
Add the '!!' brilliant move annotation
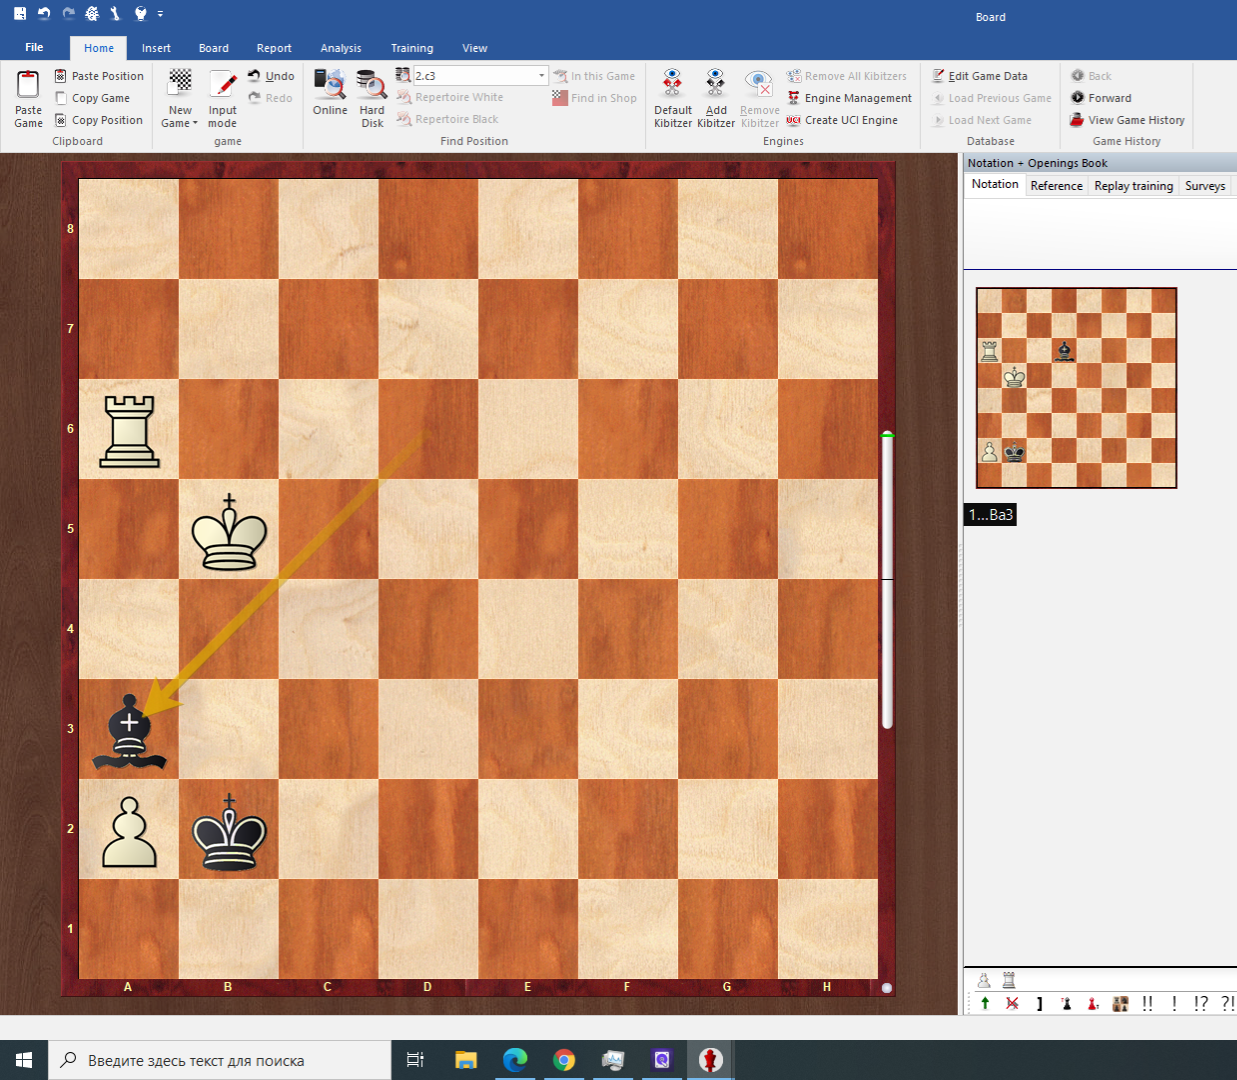pyautogui.click(x=1147, y=1003)
